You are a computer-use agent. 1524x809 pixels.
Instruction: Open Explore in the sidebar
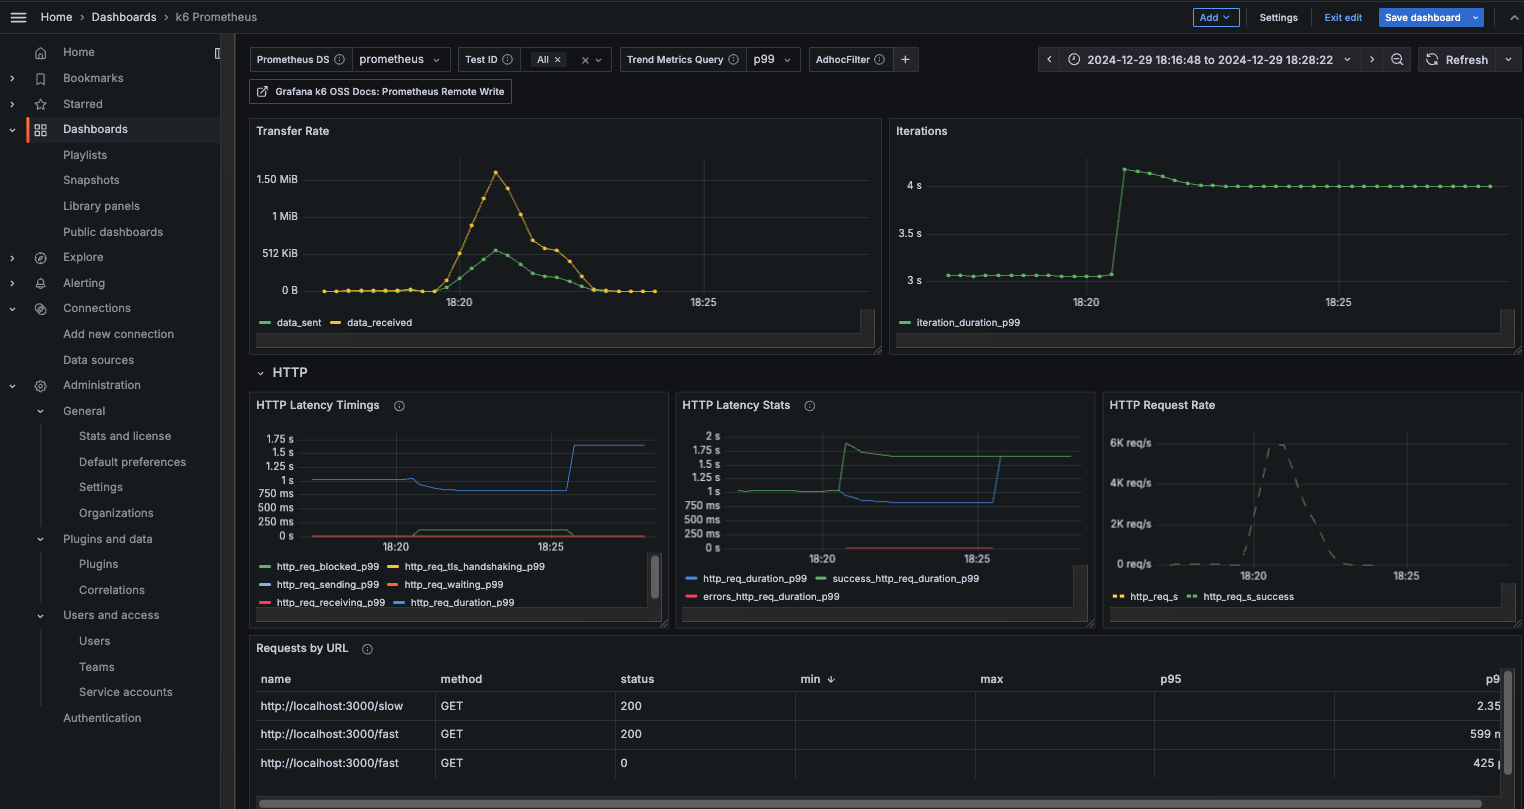pyautogui.click(x=83, y=257)
